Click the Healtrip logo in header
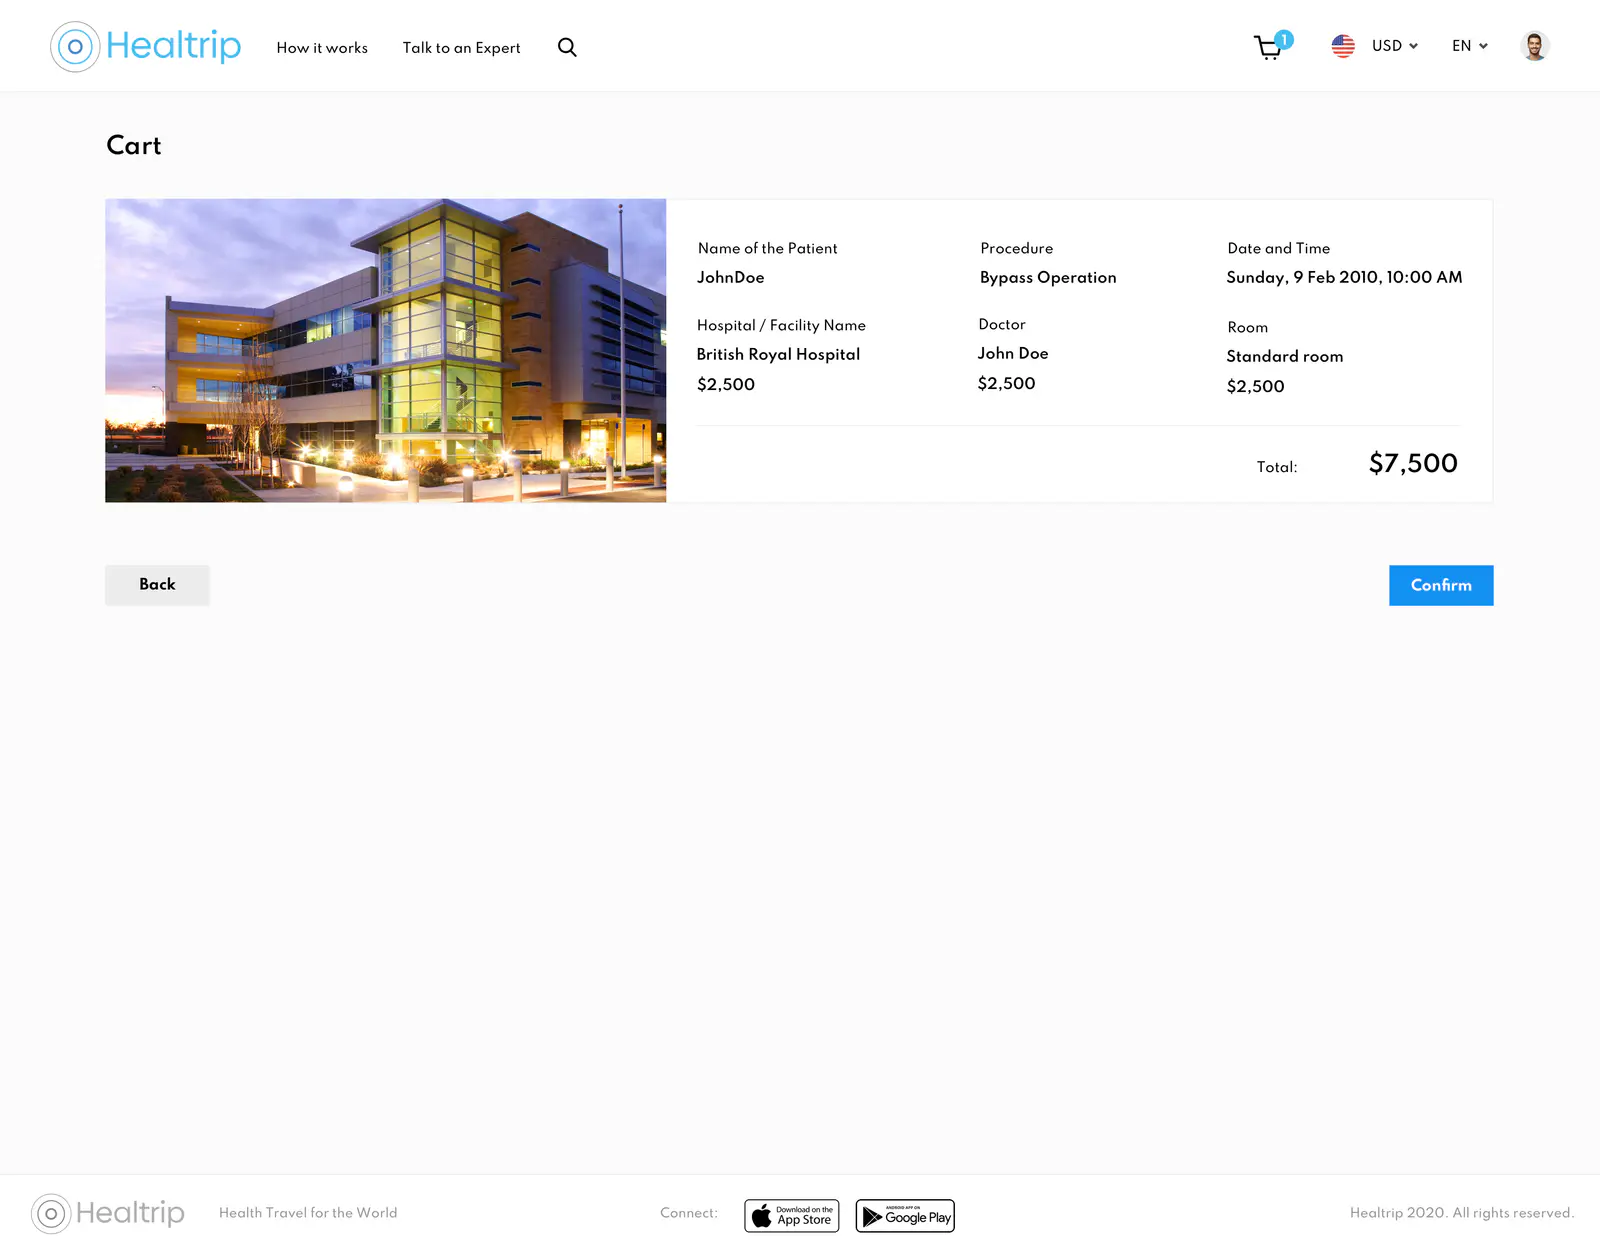The width and height of the screenshot is (1600, 1254). tap(146, 46)
